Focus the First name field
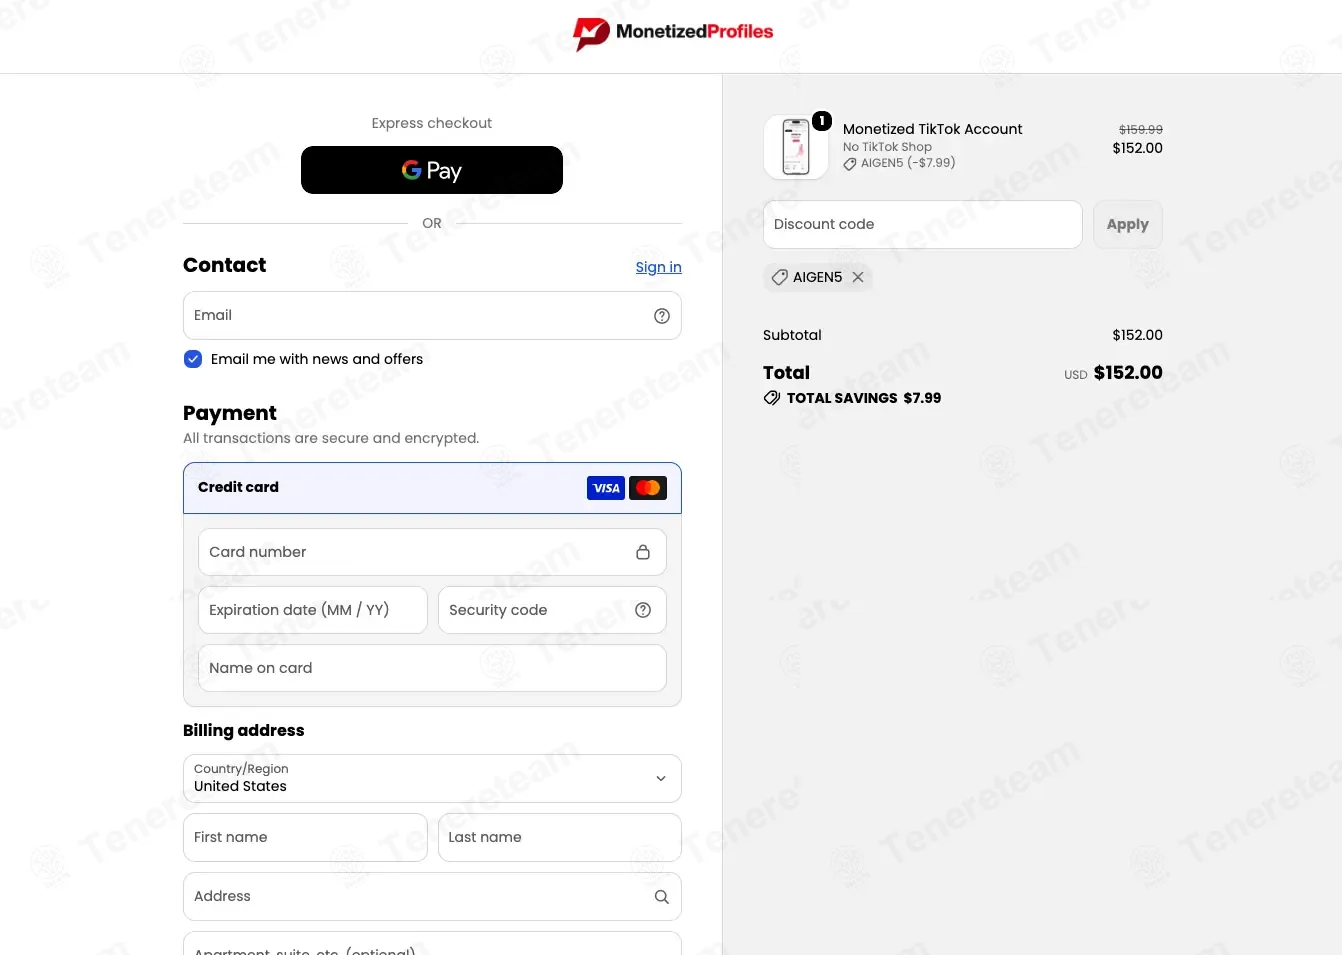 (x=305, y=837)
